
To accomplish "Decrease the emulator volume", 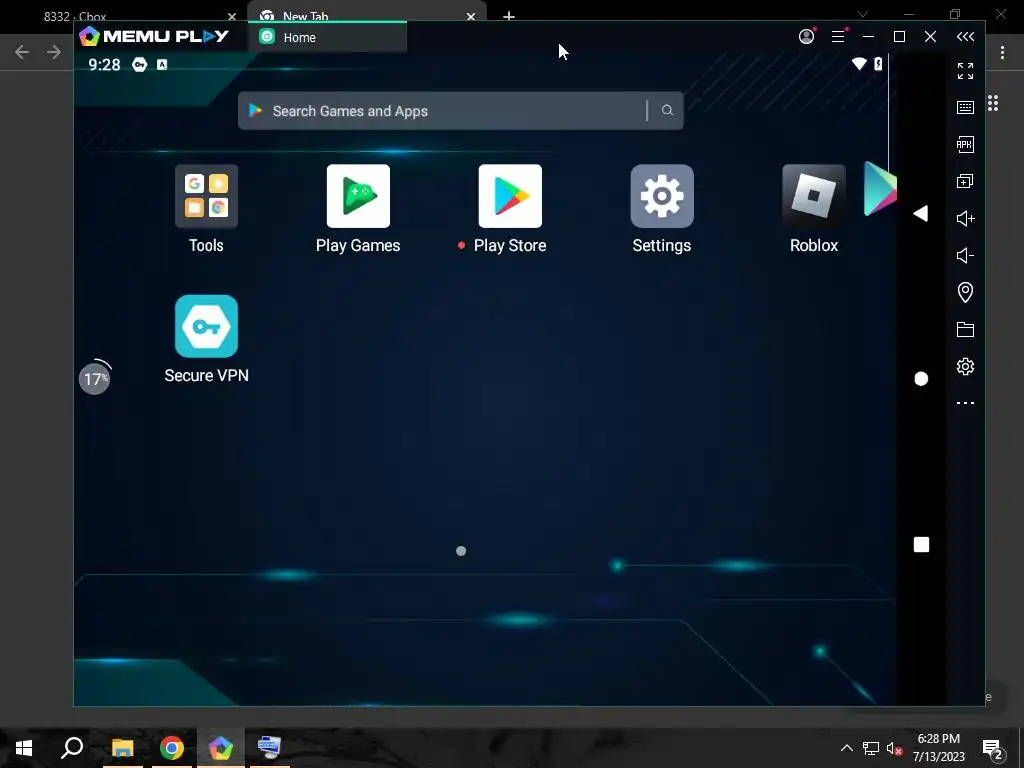I will coord(965,255).
